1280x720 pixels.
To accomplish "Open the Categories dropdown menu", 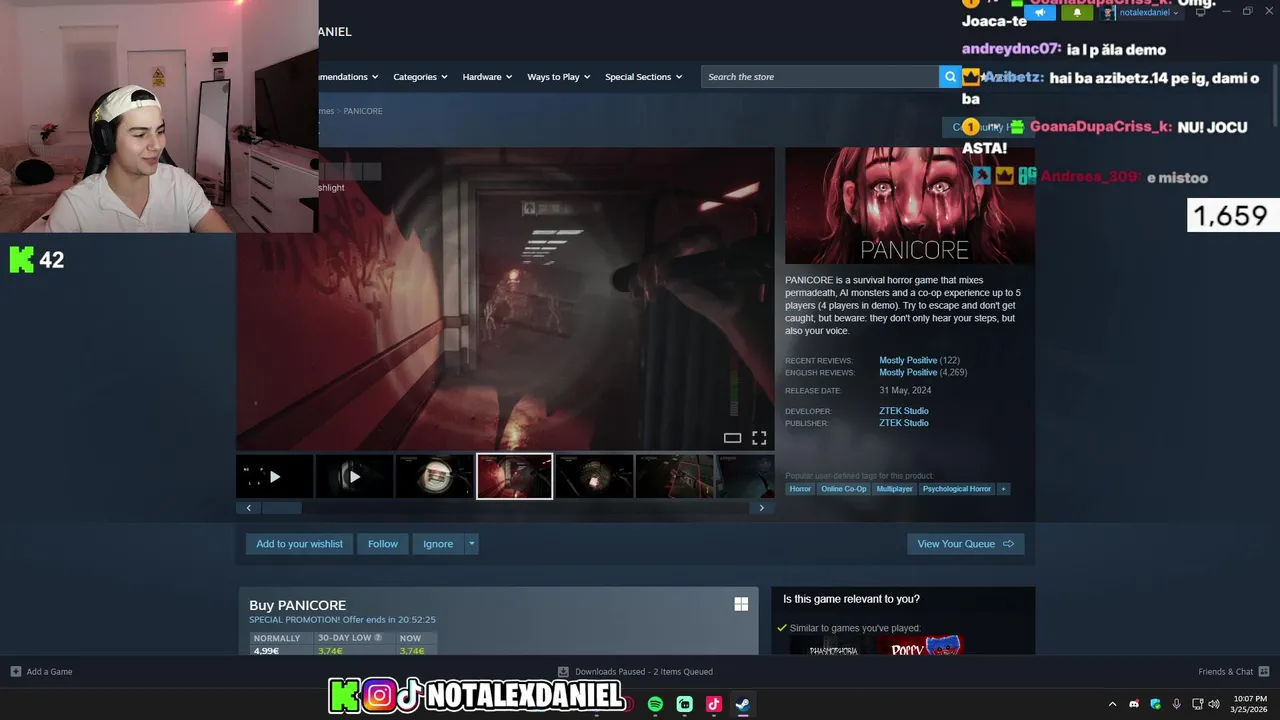I will tap(419, 77).
